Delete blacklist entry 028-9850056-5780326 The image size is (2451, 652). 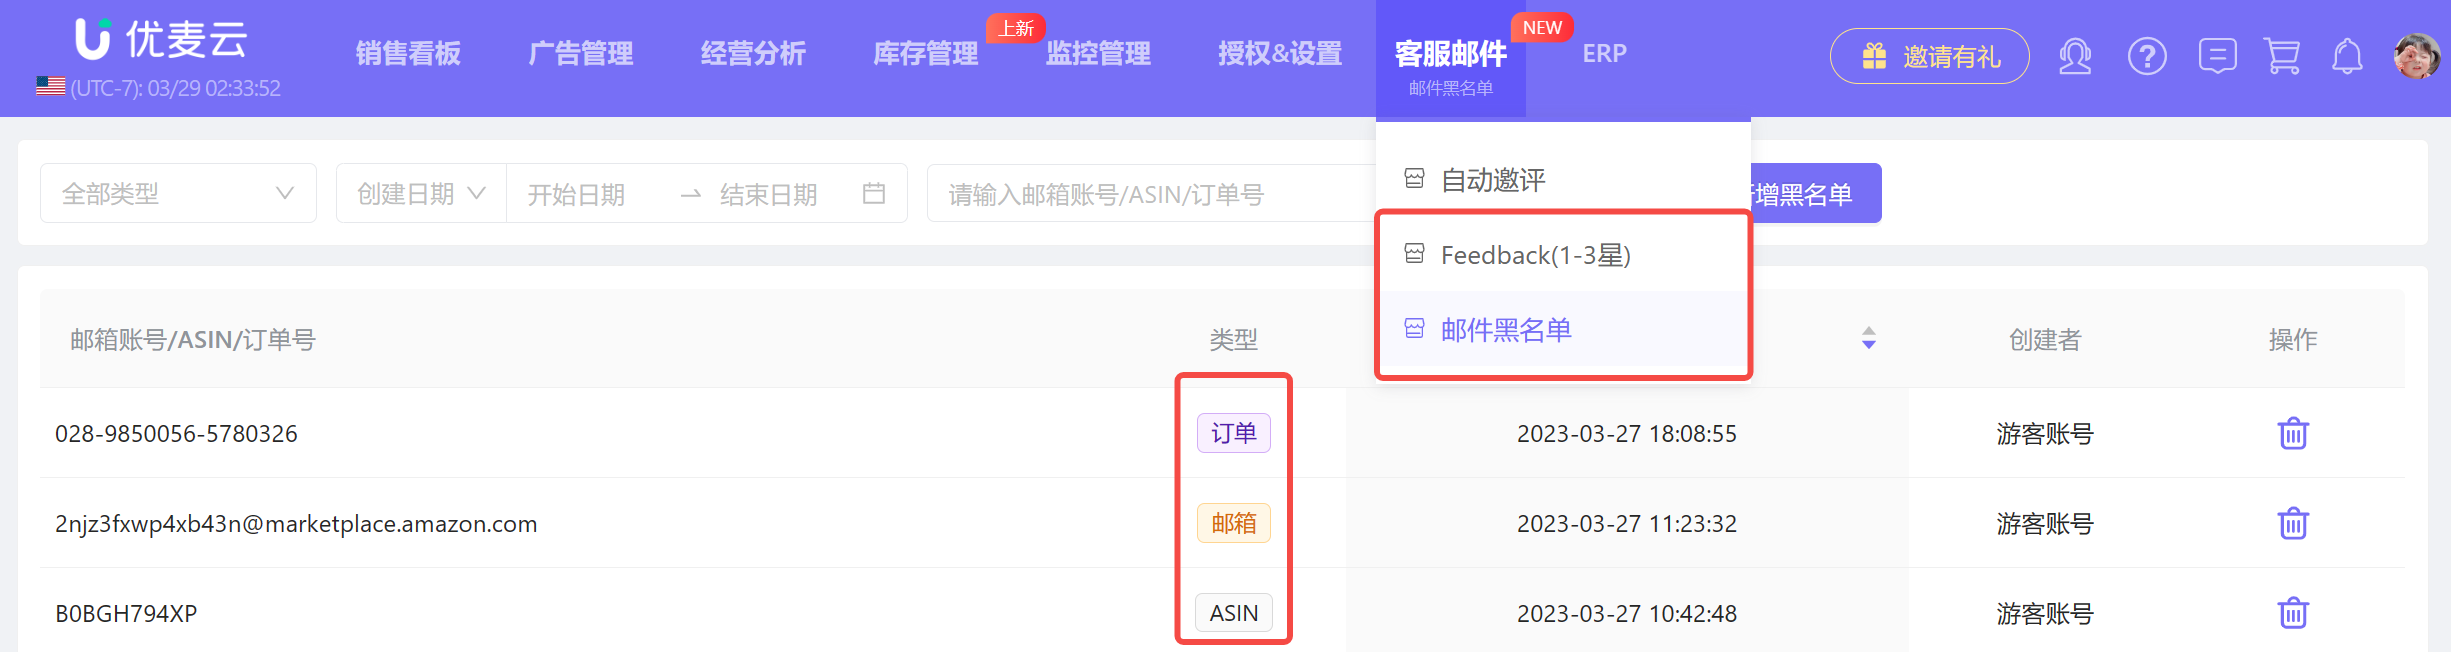pos(2292,433)
